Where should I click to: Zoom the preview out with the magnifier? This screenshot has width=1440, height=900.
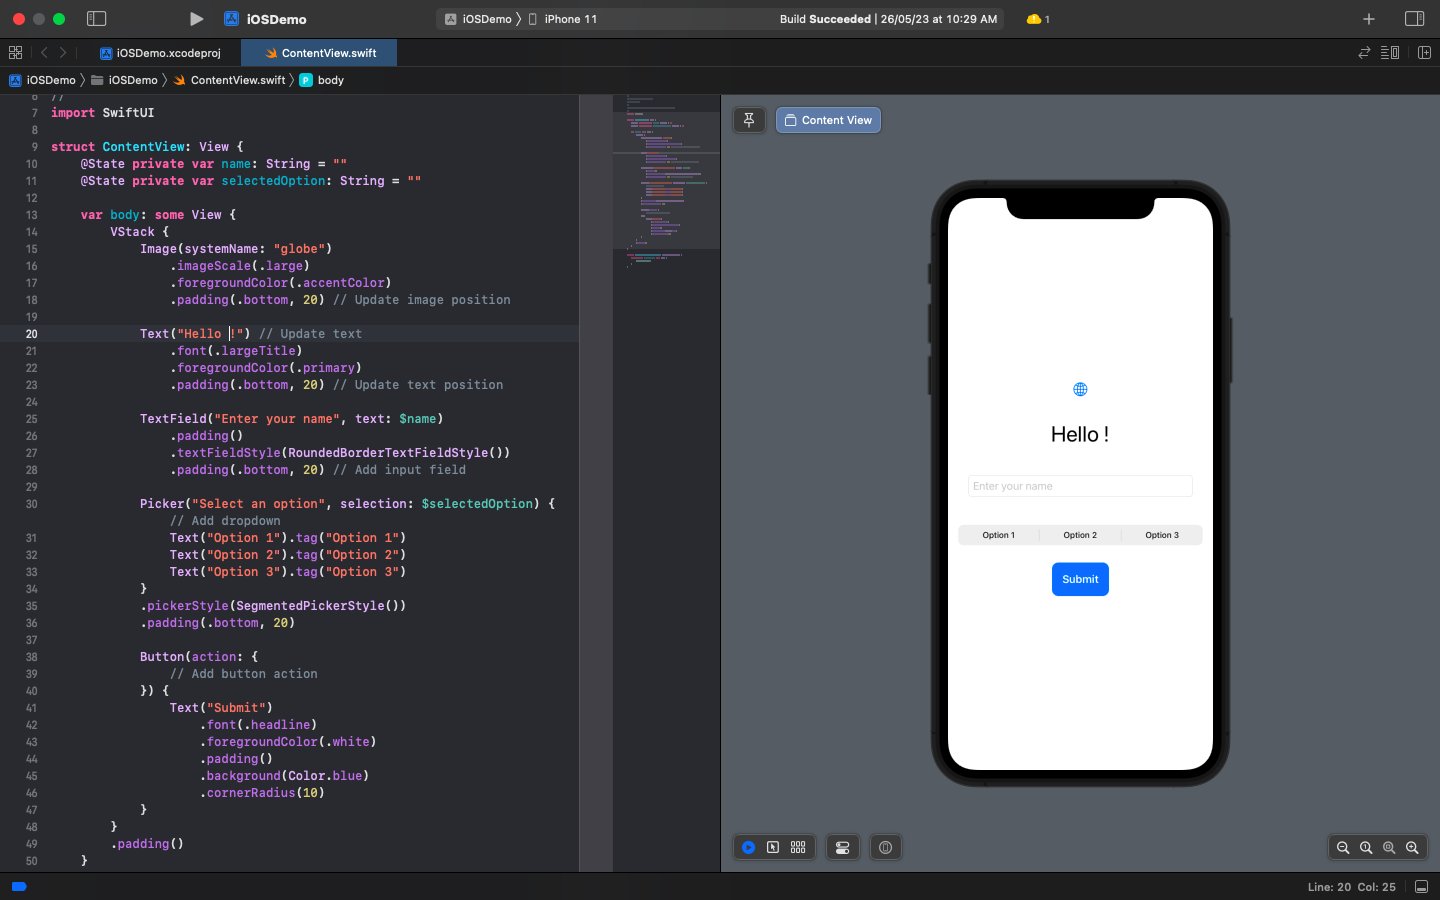(1343, 847)
